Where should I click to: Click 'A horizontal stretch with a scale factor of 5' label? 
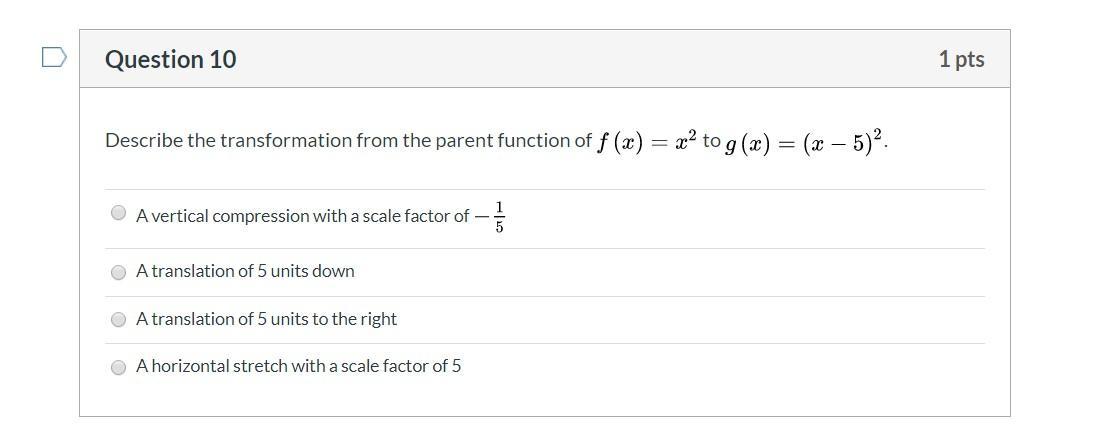(298, 366)
